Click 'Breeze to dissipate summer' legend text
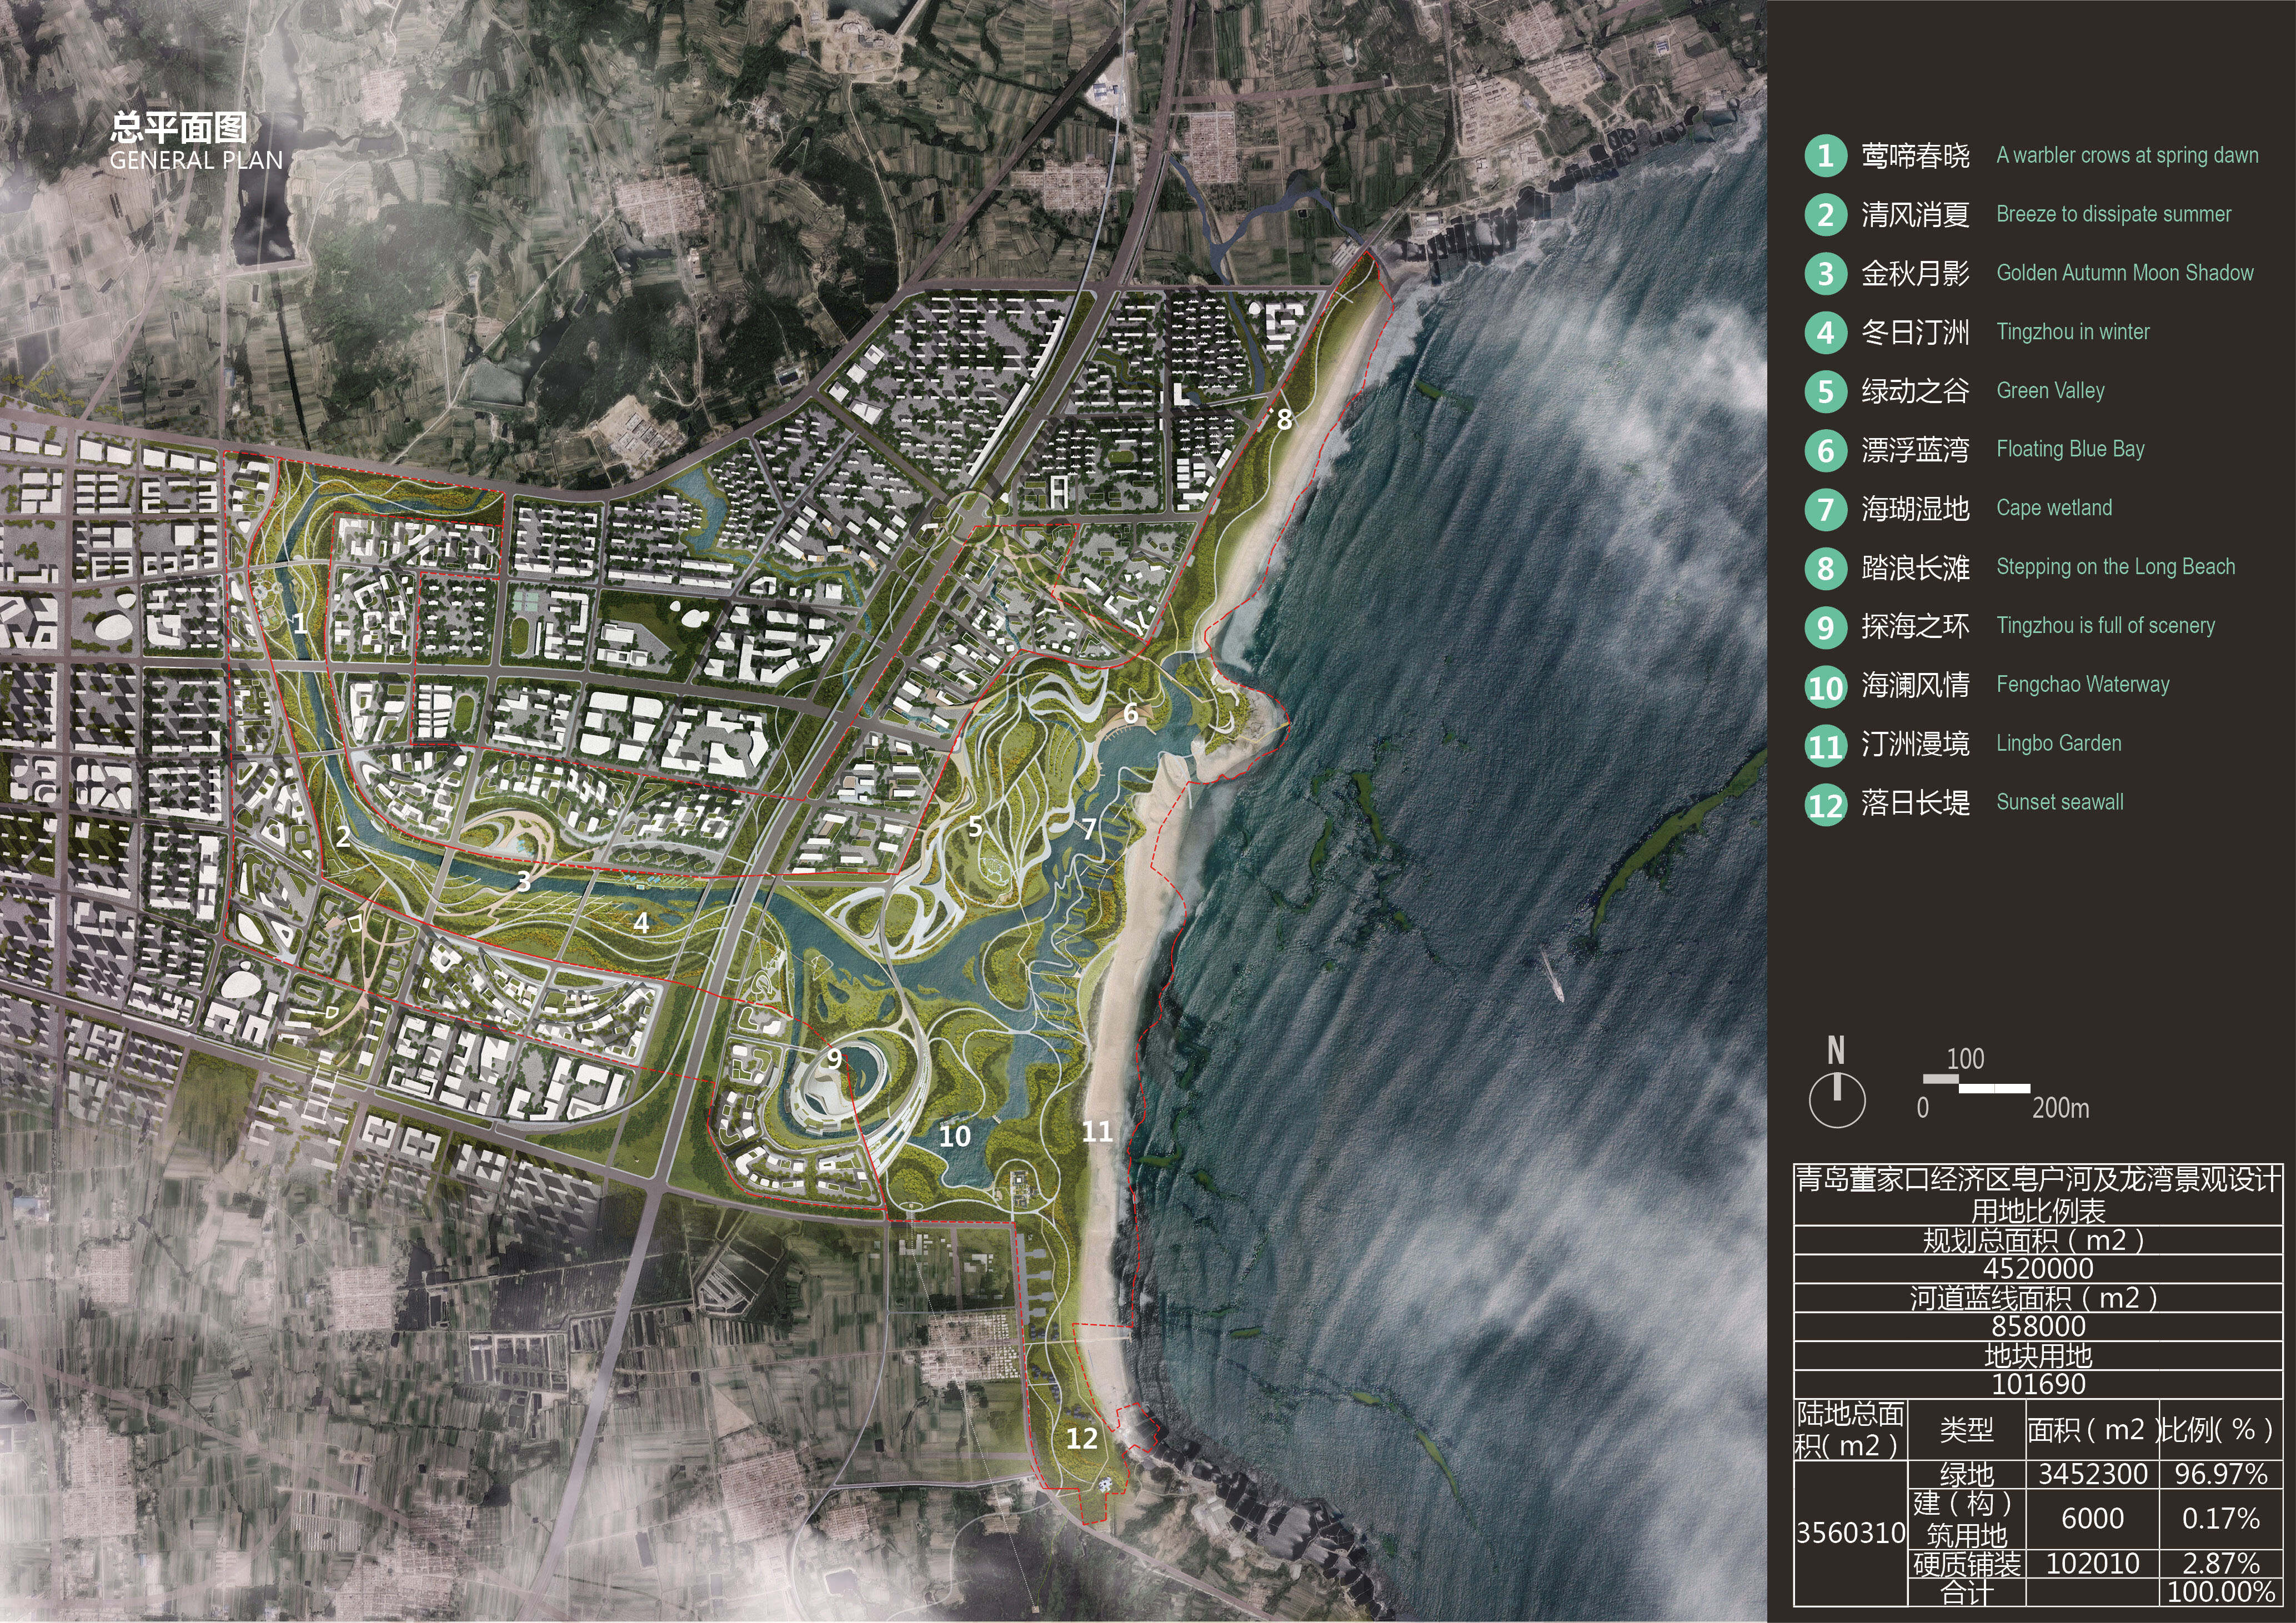The image size is (2296, 1623). 2113,214
